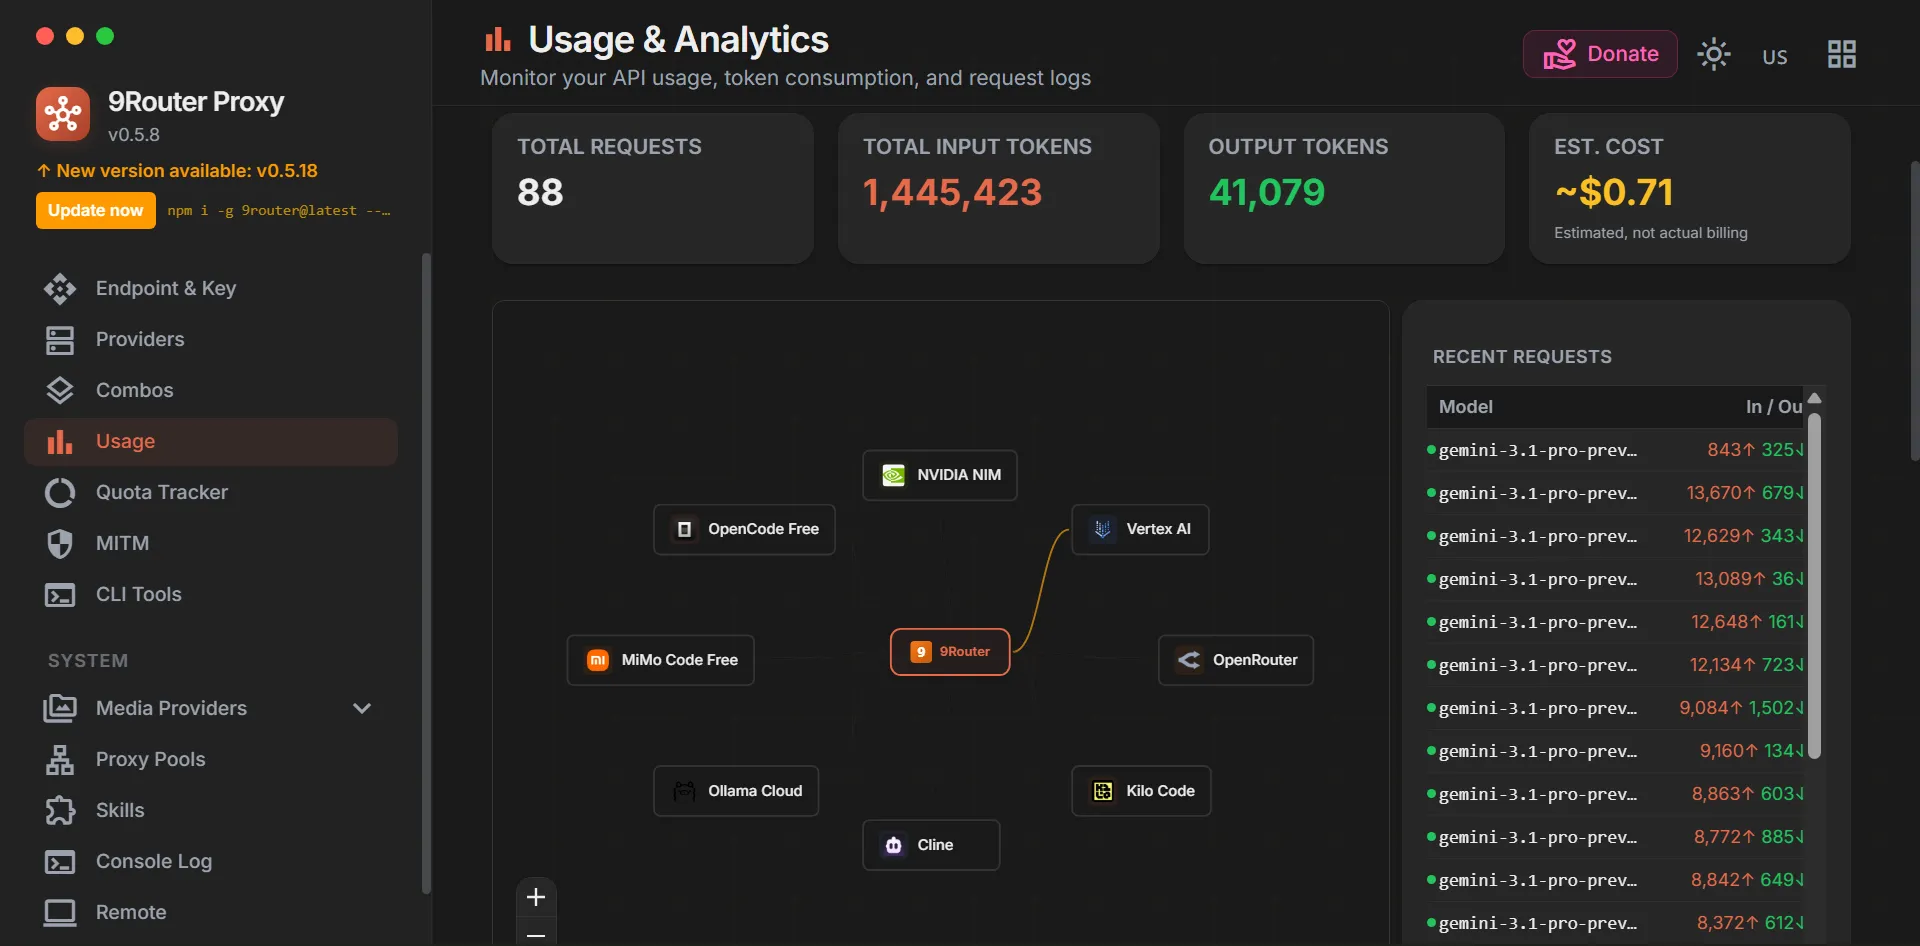Image resolution: width=1920 pixels, height=946 pixels.
Task: Select the request row with 12,629 input tokens
Action: [x=1616, y=536]
